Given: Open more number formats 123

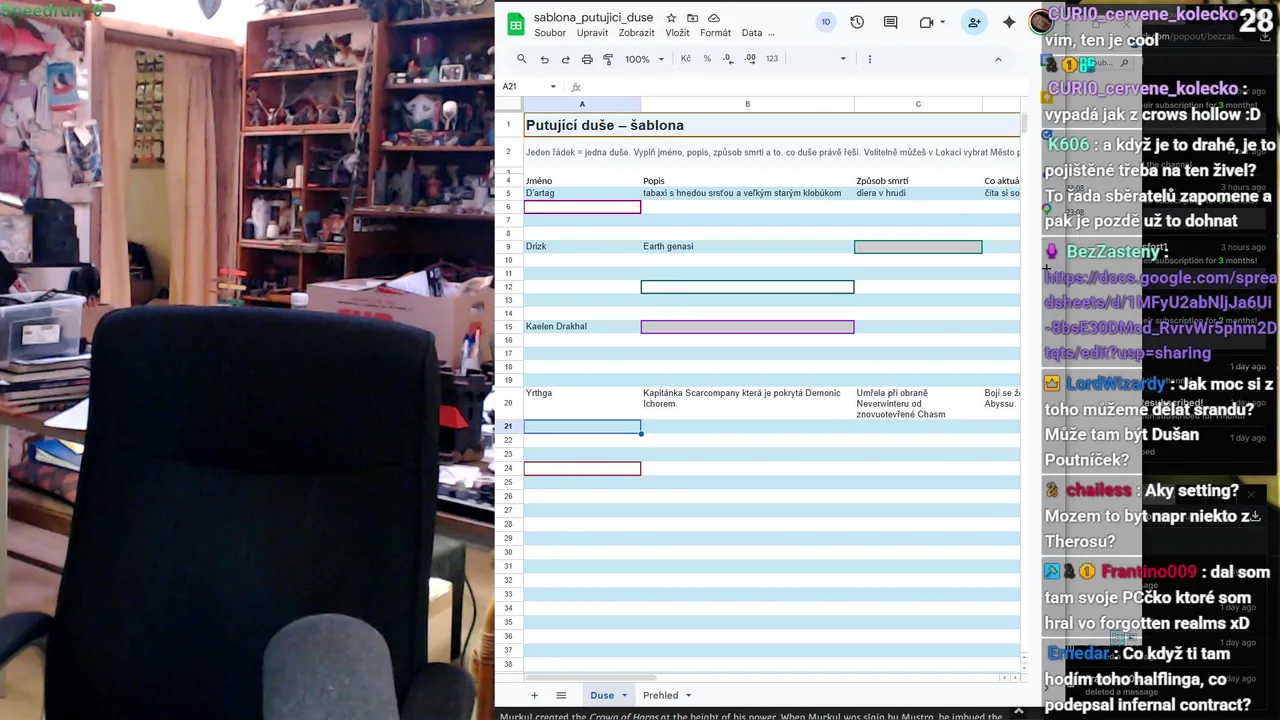Looking at the screenshot, I should pyautogui.click(x=772, y=59).
